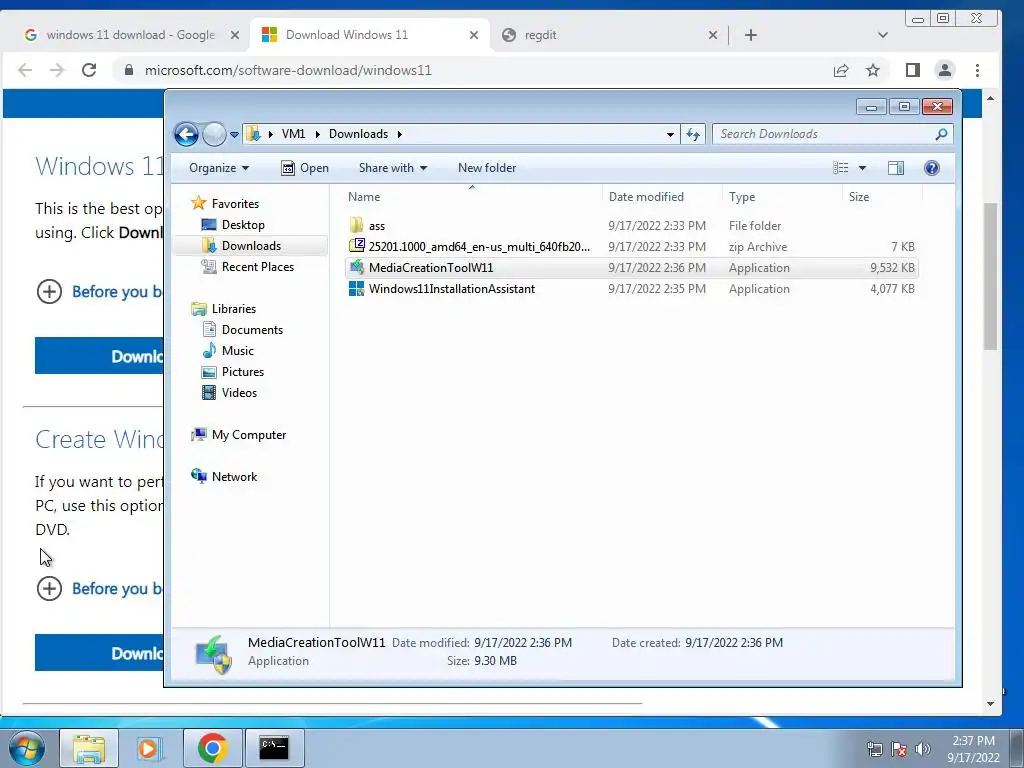Click the ass folder icon
This screenshot has width=1024, height=768.
tap(357, 225)
